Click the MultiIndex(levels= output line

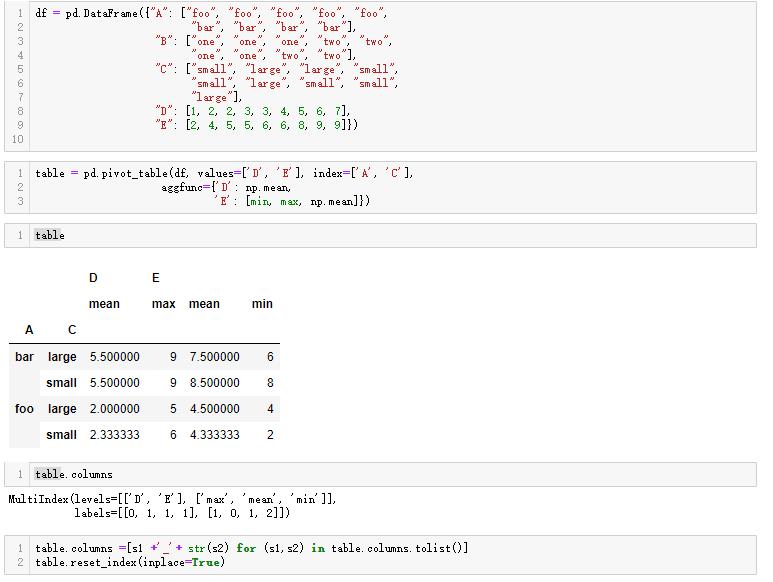pos(172,499)
